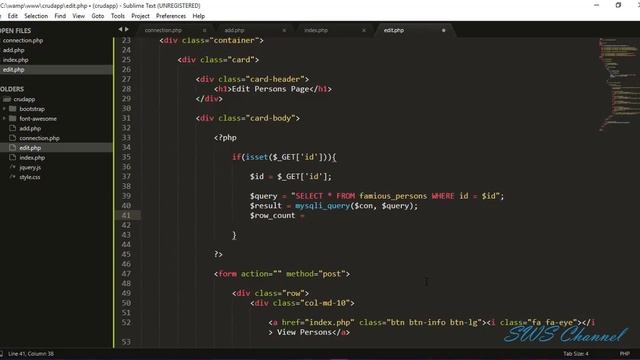This screenshot has width=640, height=360.
Task: Open the Preferences menu
Action: point(171,16)
